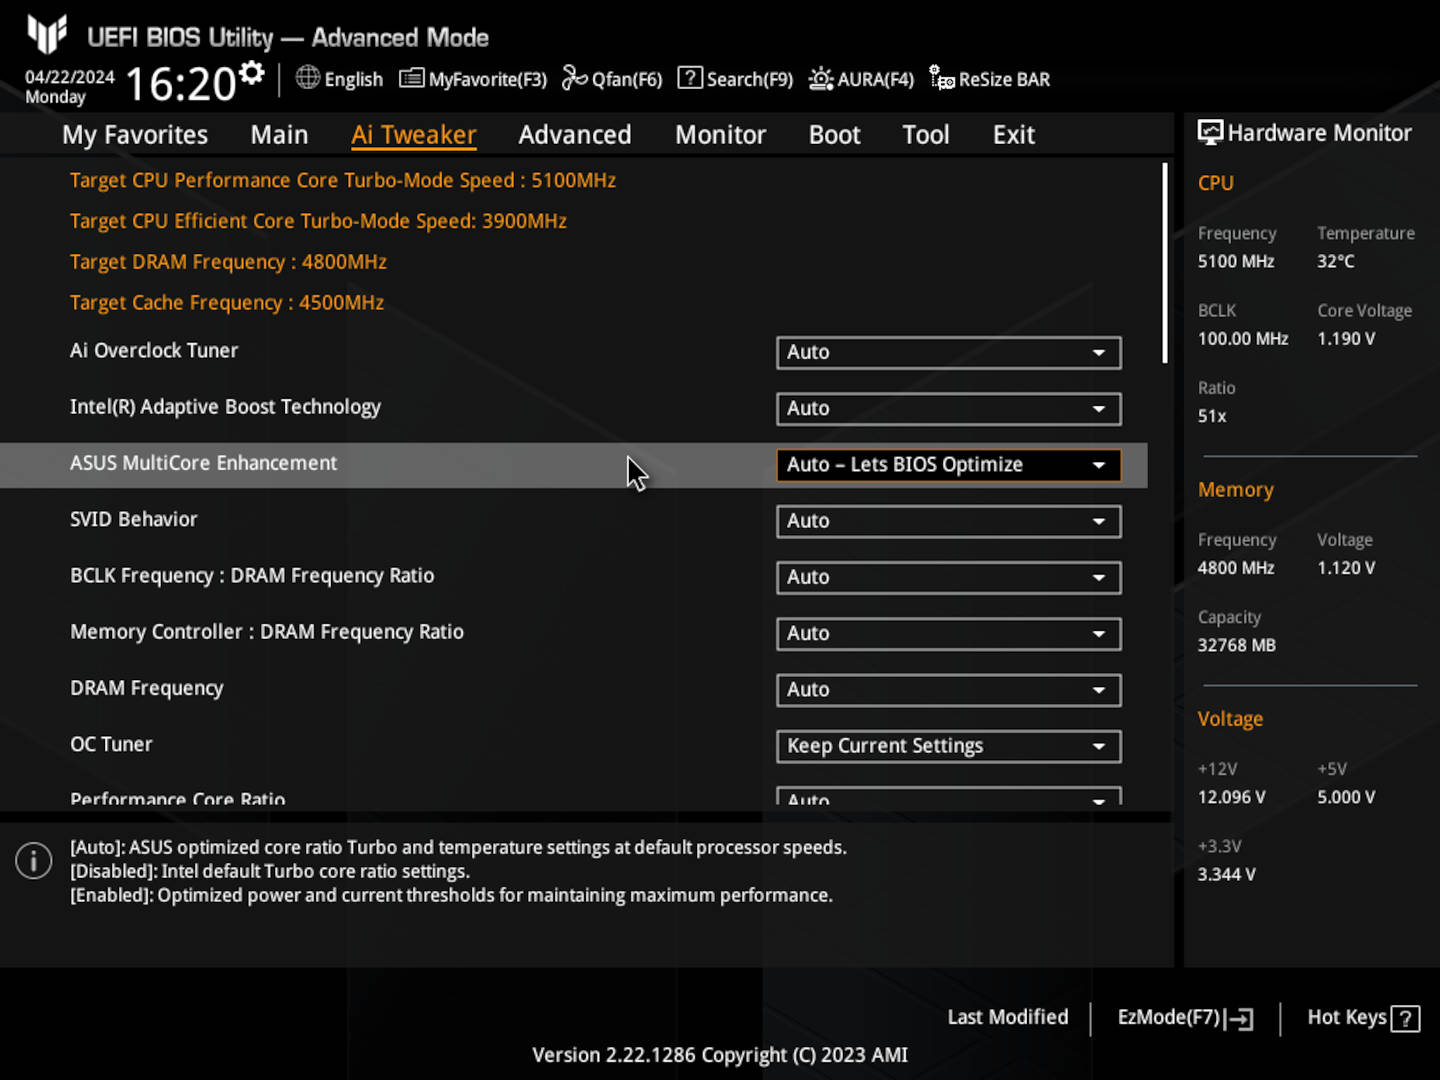This screenshot has width=1440, height=1080.
Task: Click the +5V value 5.000 V
Action: (x=1346, y=797)
